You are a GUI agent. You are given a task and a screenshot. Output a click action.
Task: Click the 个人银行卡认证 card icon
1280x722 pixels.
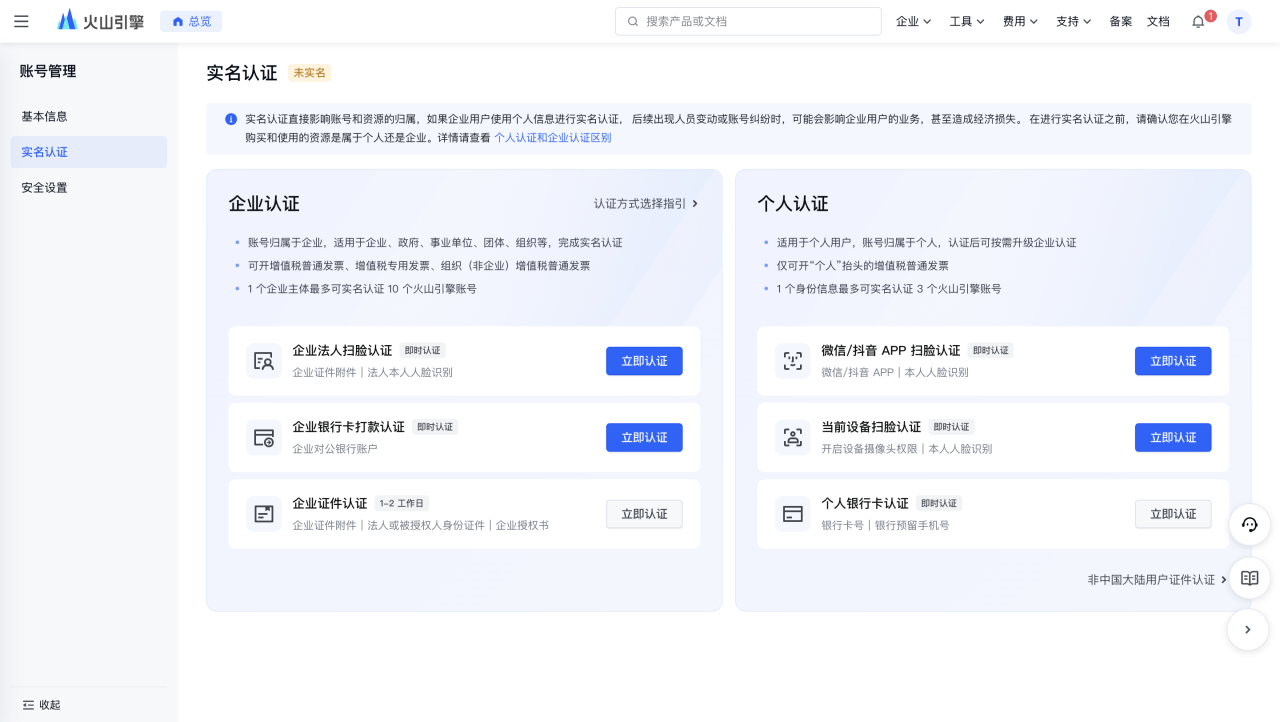(793, 514)
